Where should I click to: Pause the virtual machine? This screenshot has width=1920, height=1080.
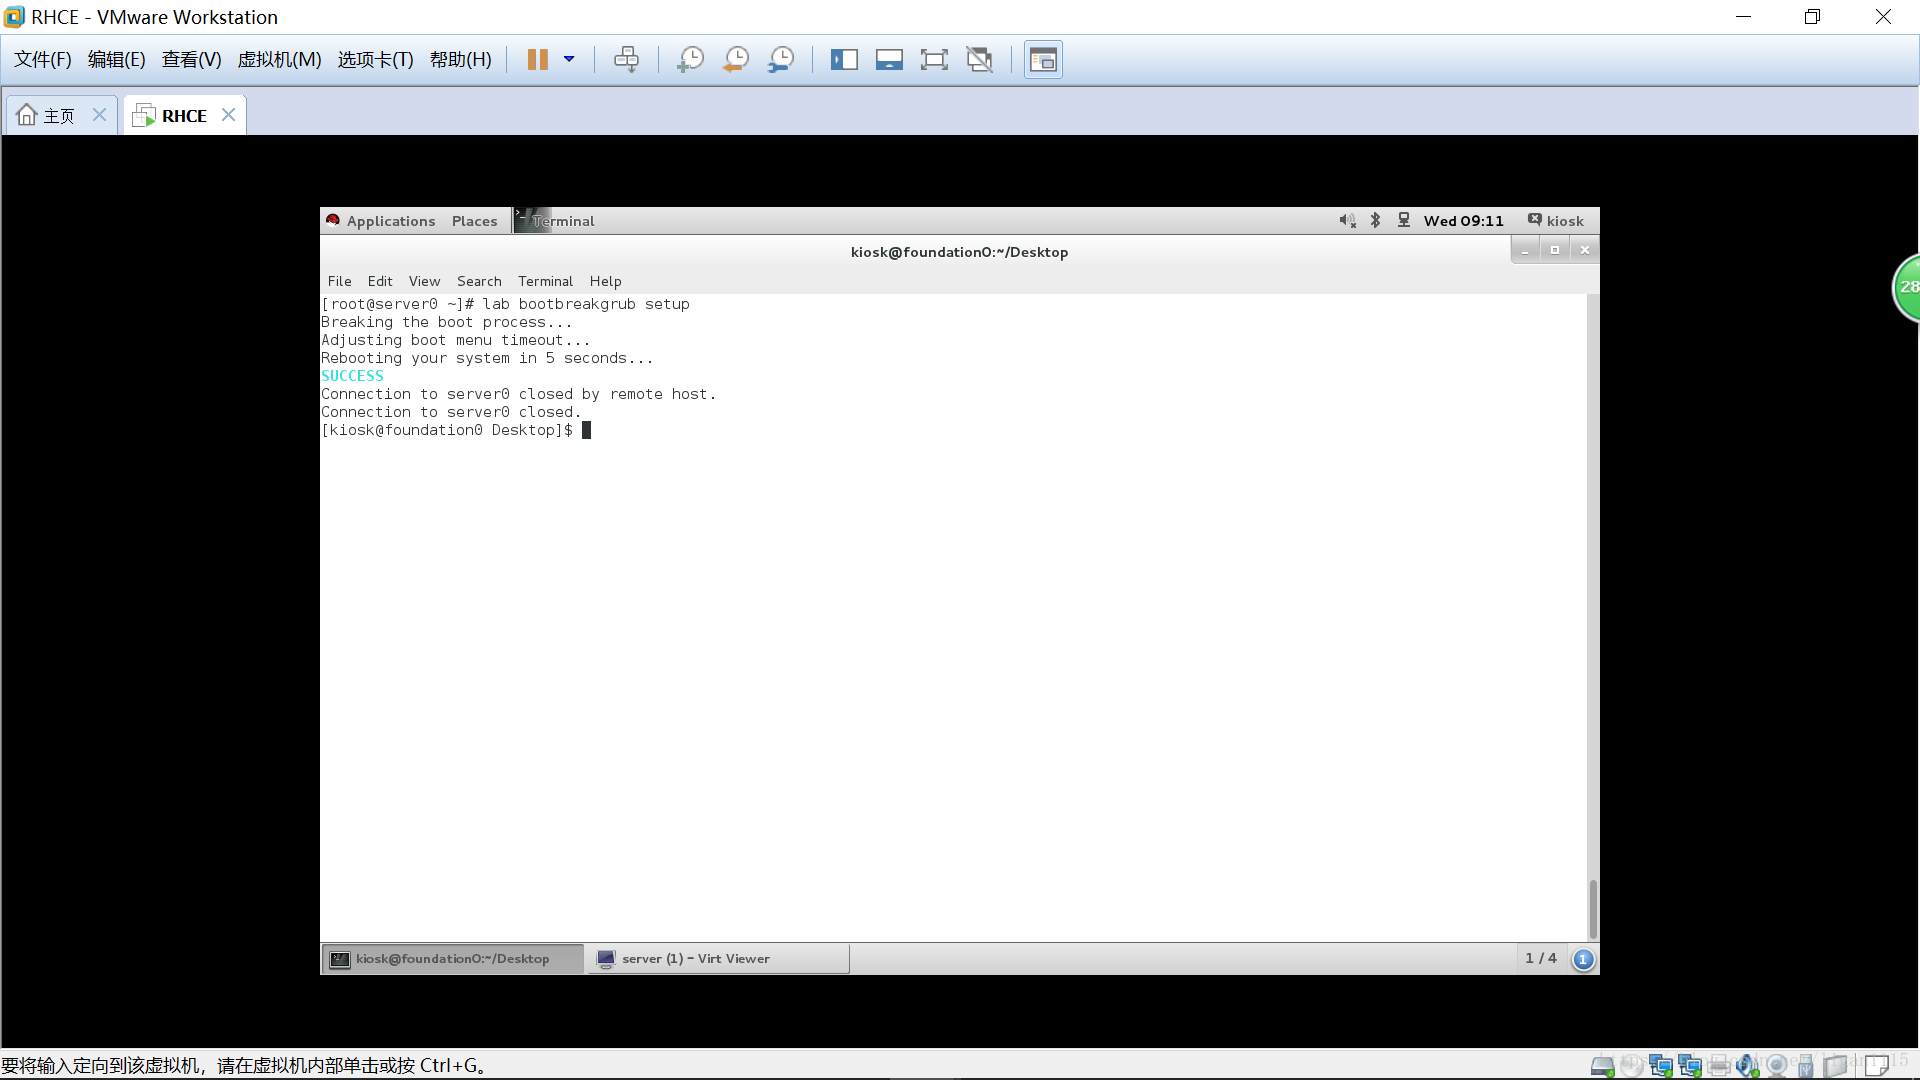pyautogui.click(x=537, y=60)
